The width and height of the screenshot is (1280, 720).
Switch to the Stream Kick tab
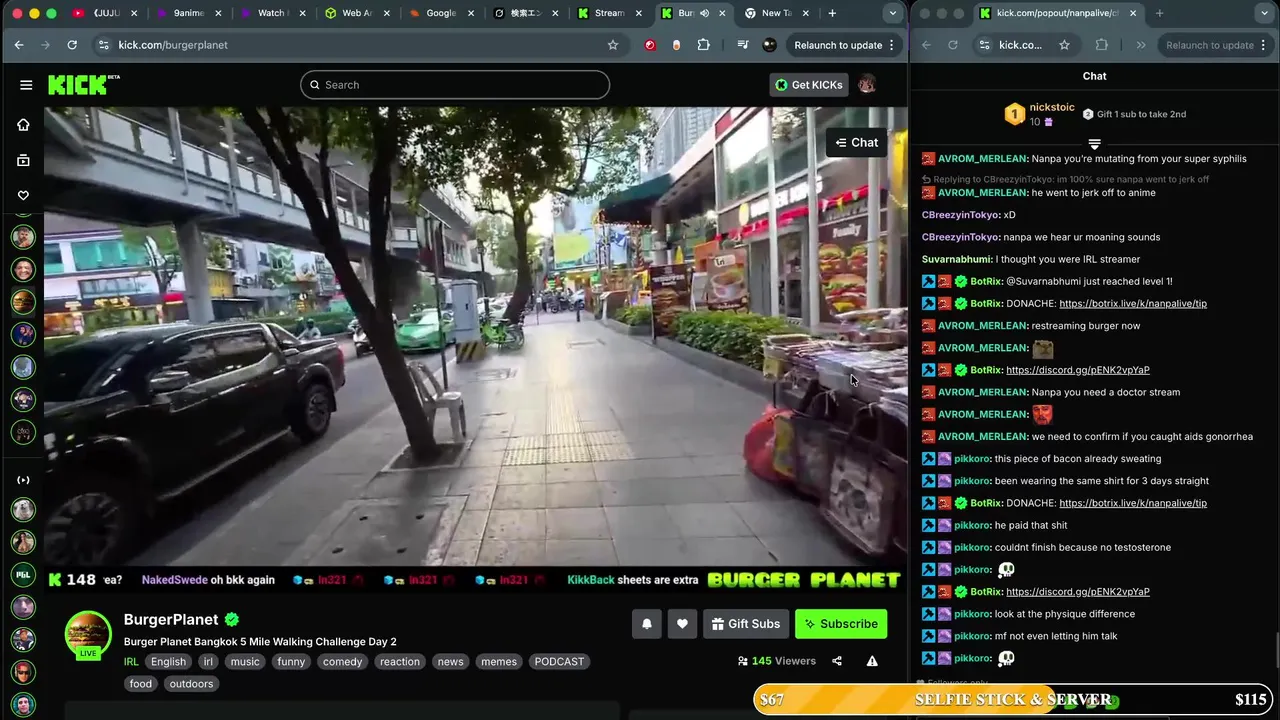coord(608,13)
